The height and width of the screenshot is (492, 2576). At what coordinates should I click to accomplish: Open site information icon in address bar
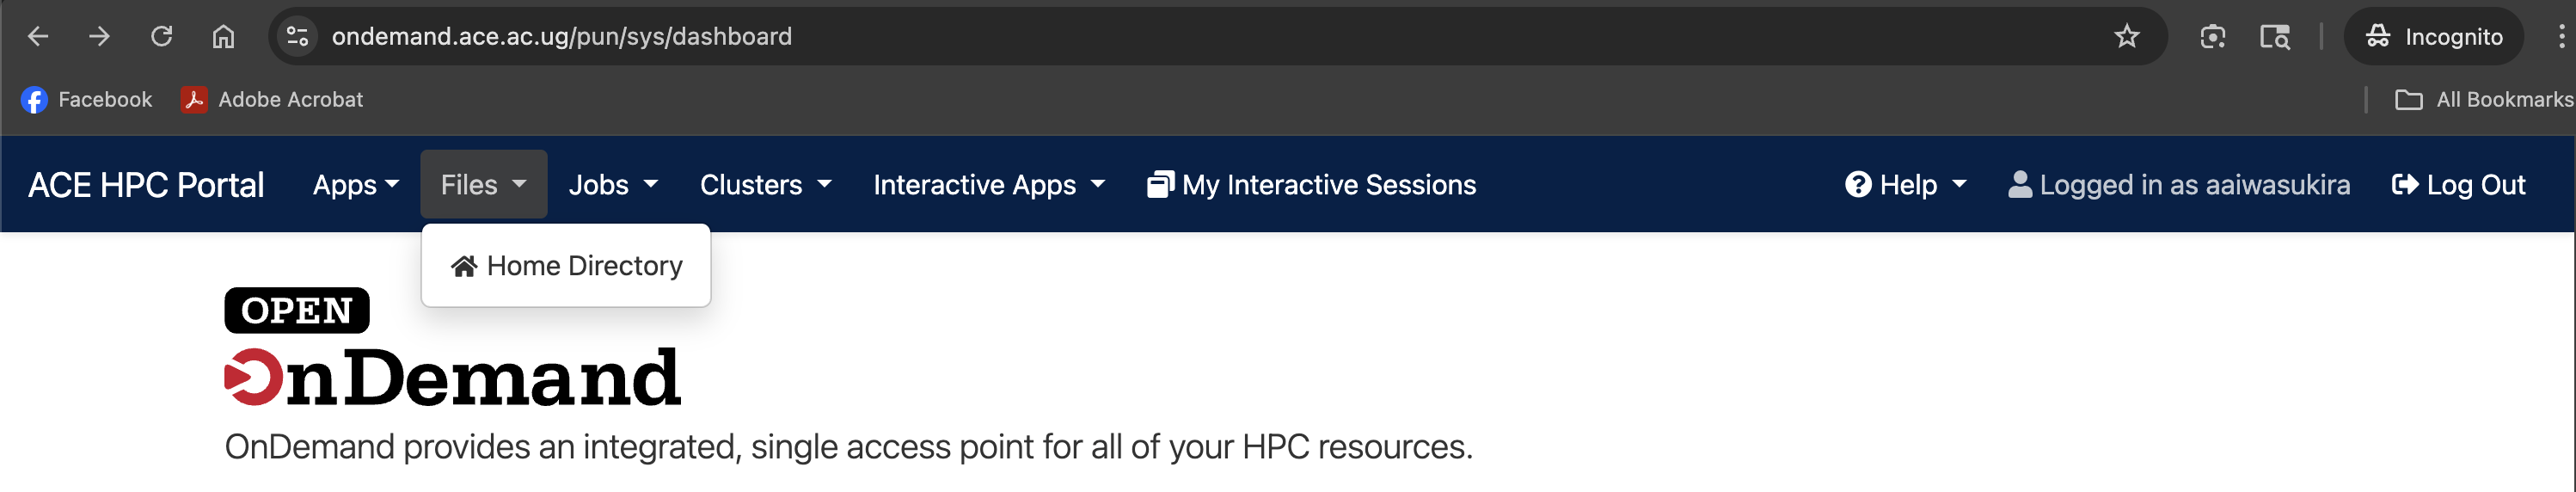(x=297, y=37)
